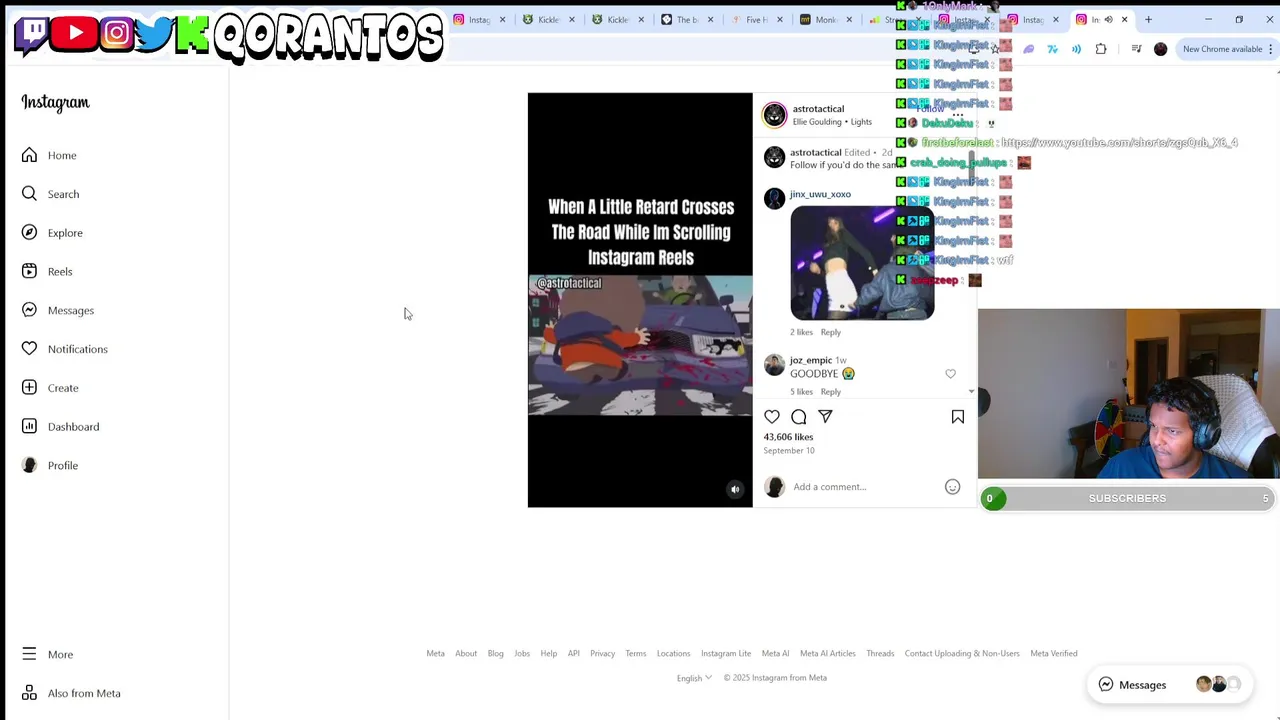Open jinx_uwu_xoxo's profile
Image resolution: width=1280 pixels, height=720 pixels.
pyautogui.click(x=820, y=194)
